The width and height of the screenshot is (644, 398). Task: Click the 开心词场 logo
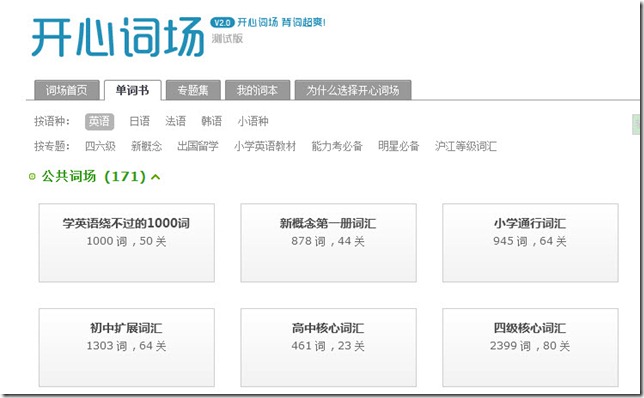pos(118,37)
